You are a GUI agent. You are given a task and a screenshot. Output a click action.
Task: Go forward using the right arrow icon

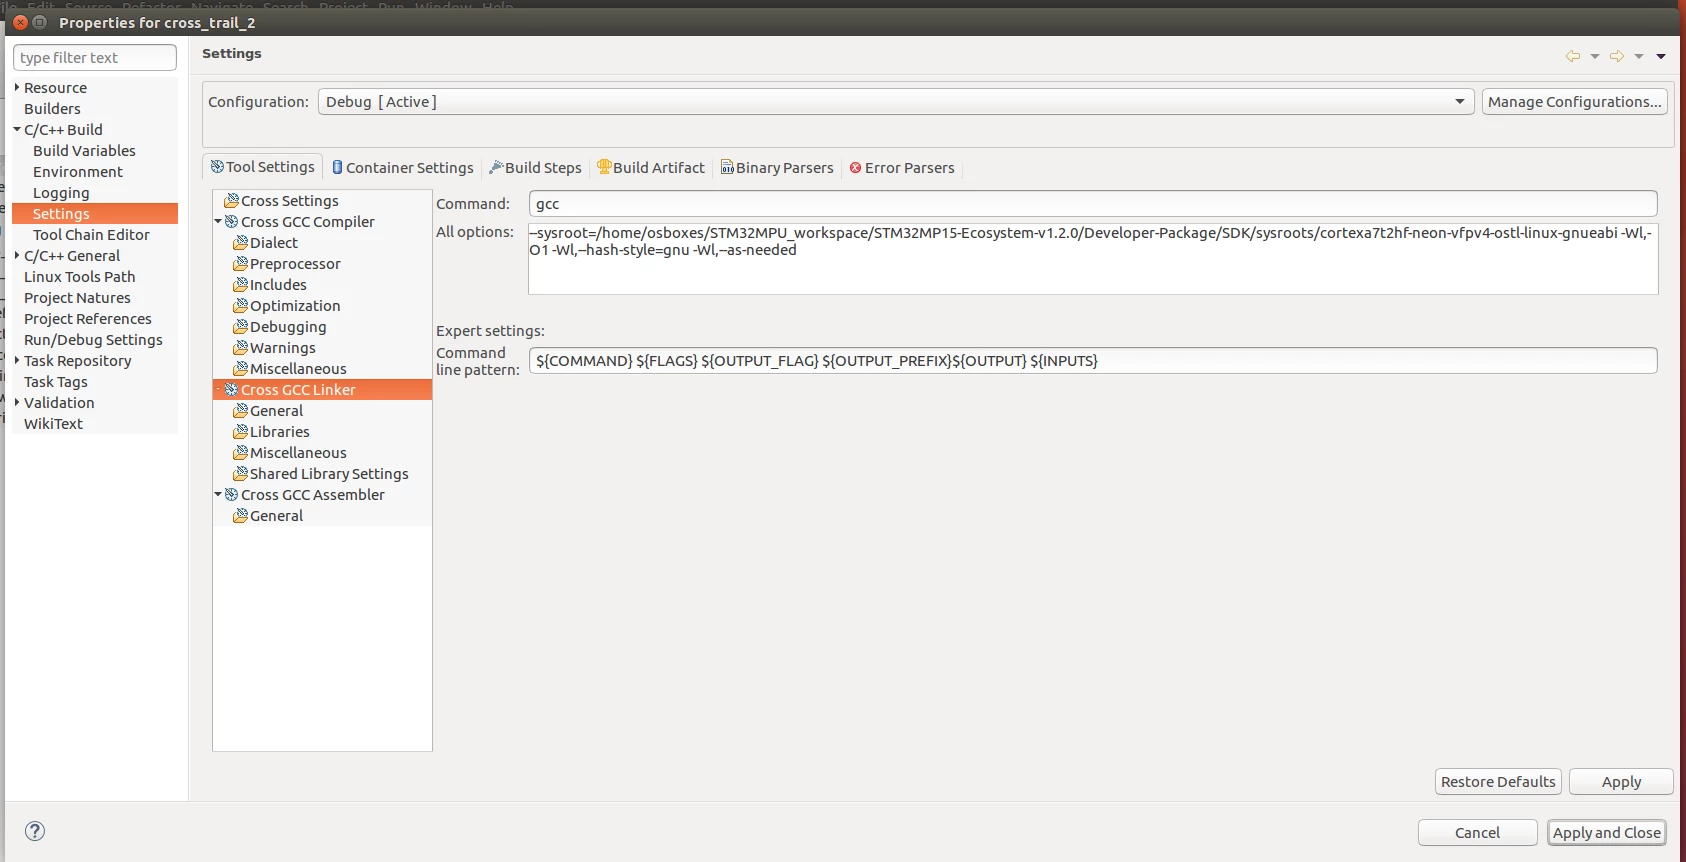(x=1617, y=56)
